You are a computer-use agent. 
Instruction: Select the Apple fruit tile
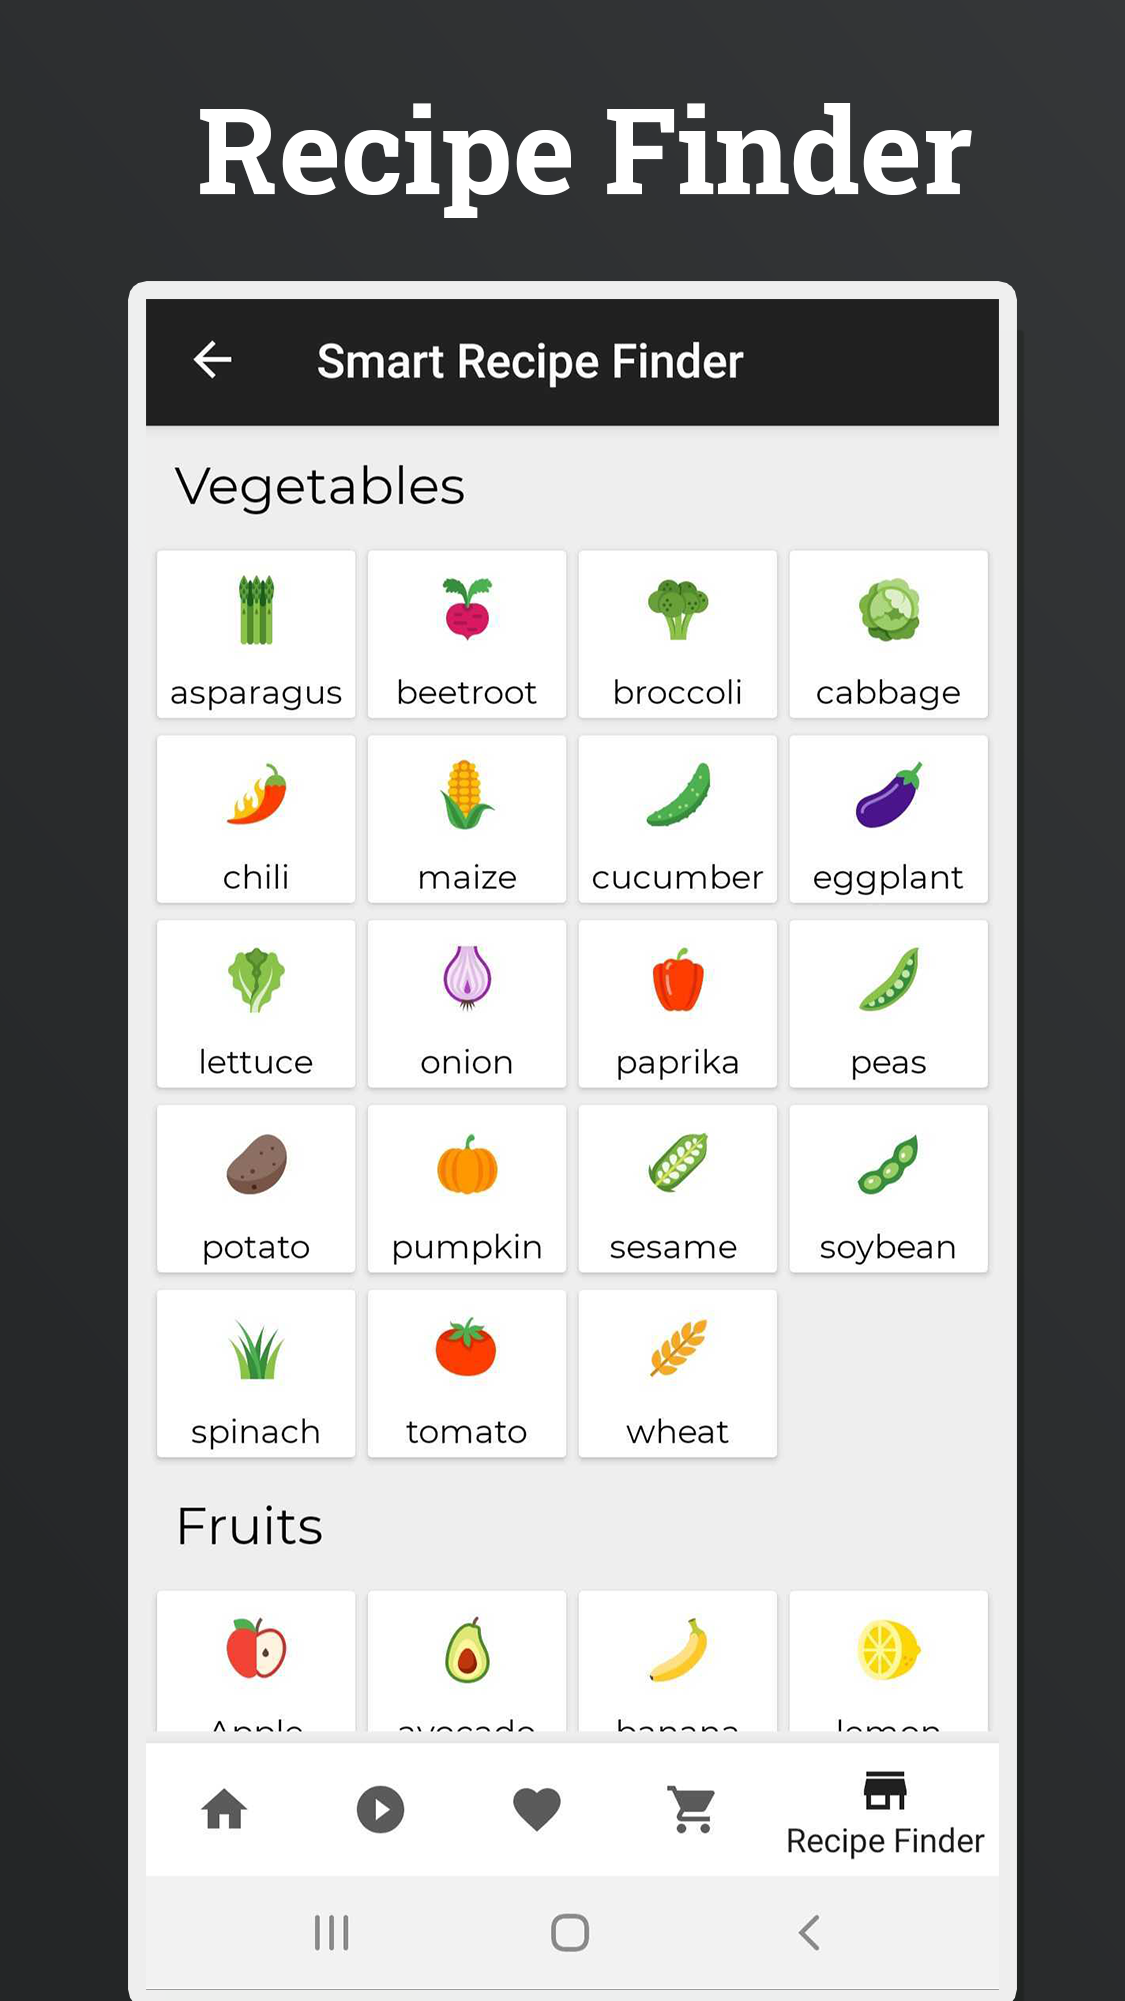(256, 1660)
